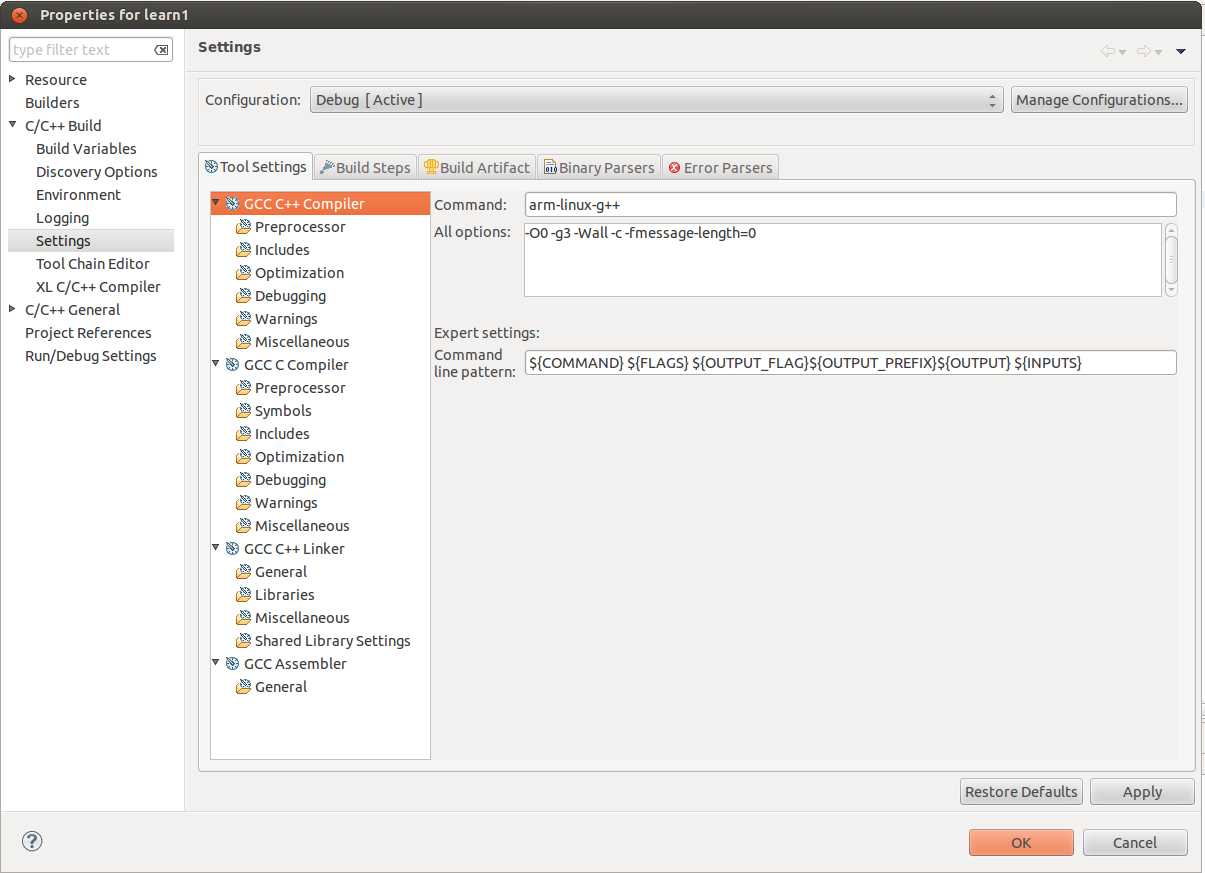Open Run/Debug Settings page

point(91,356)
